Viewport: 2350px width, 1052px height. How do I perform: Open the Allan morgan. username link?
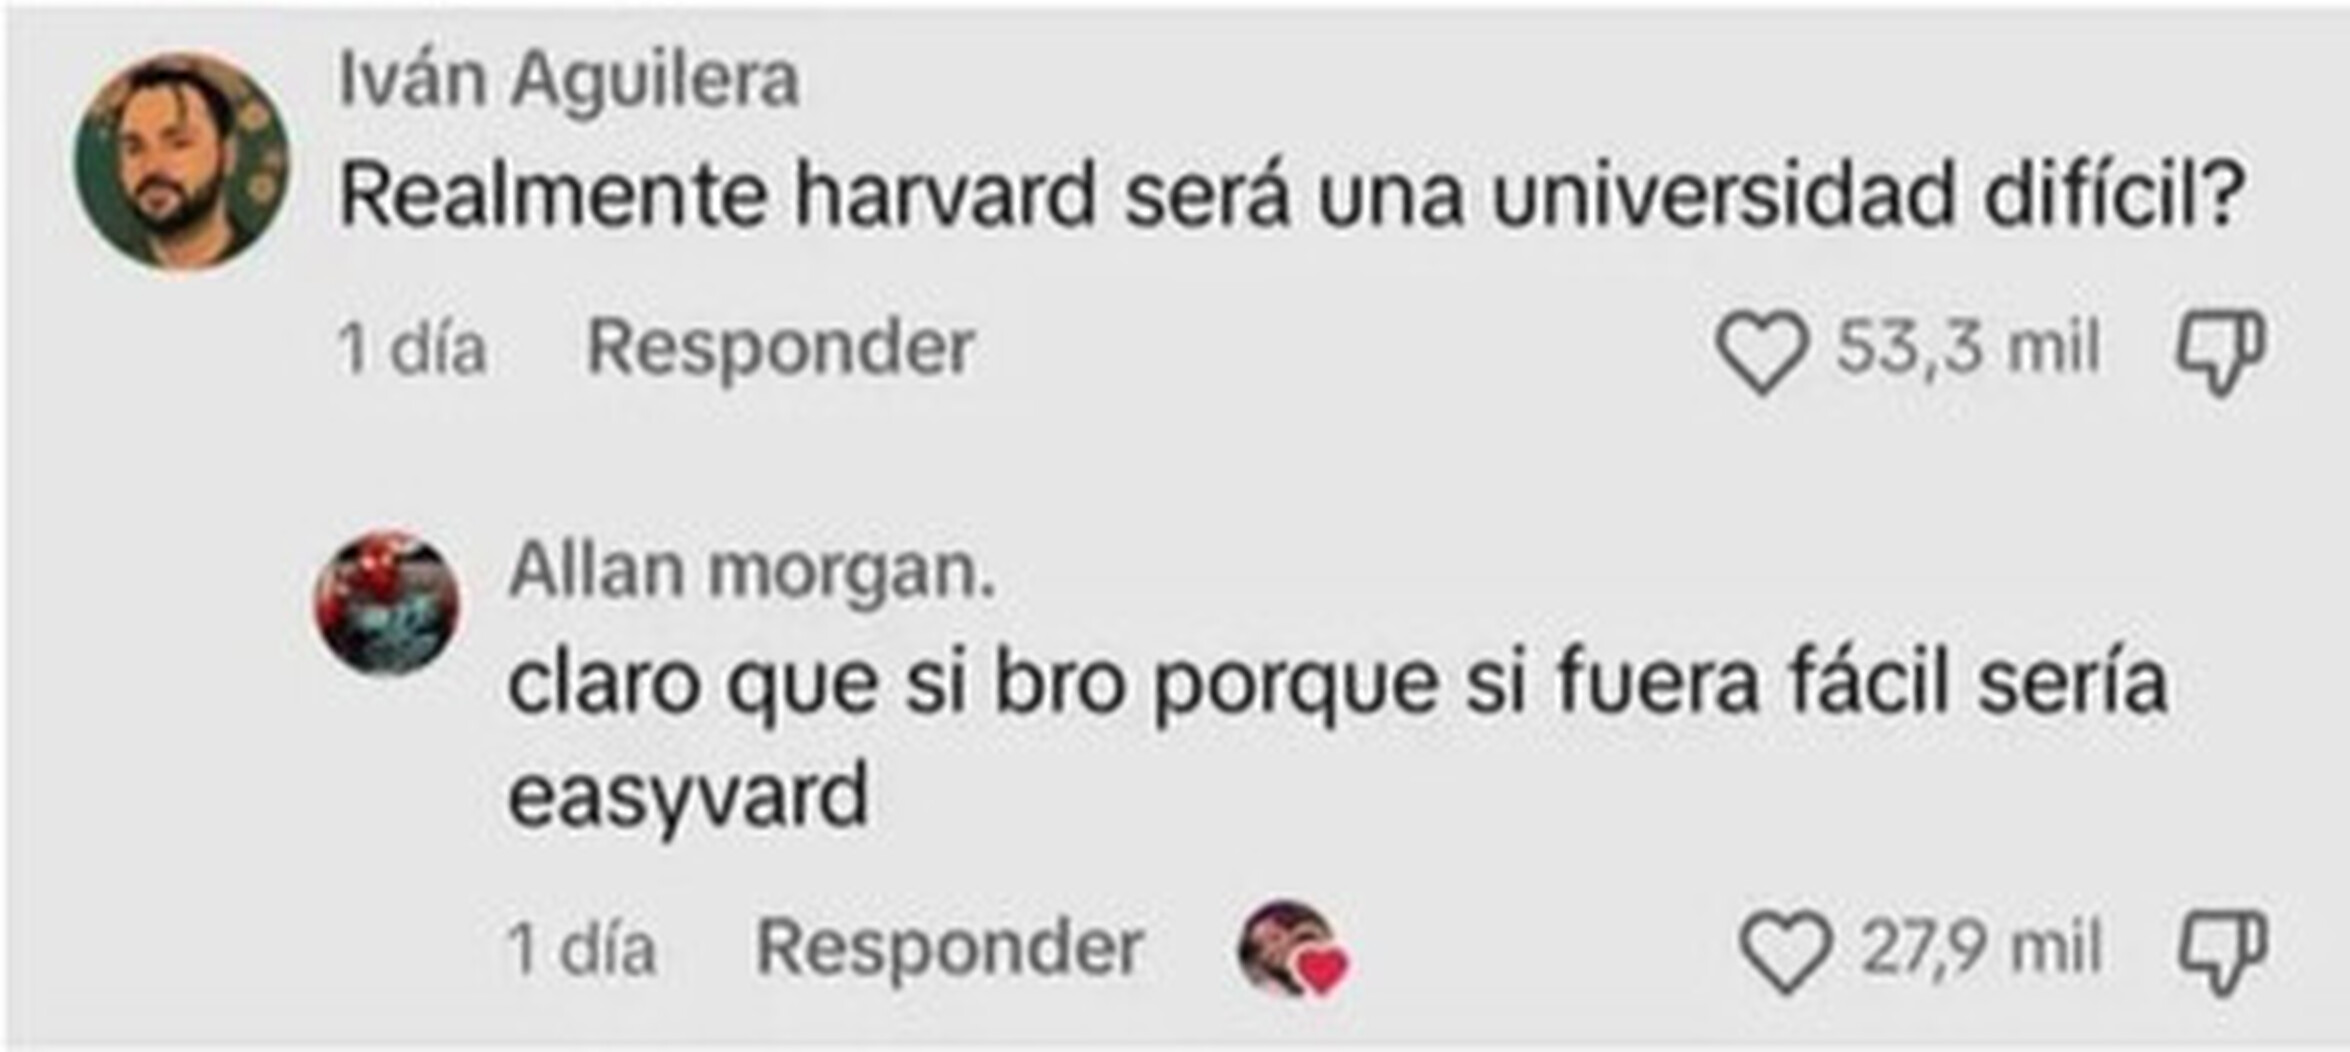(x=753, y=572)
